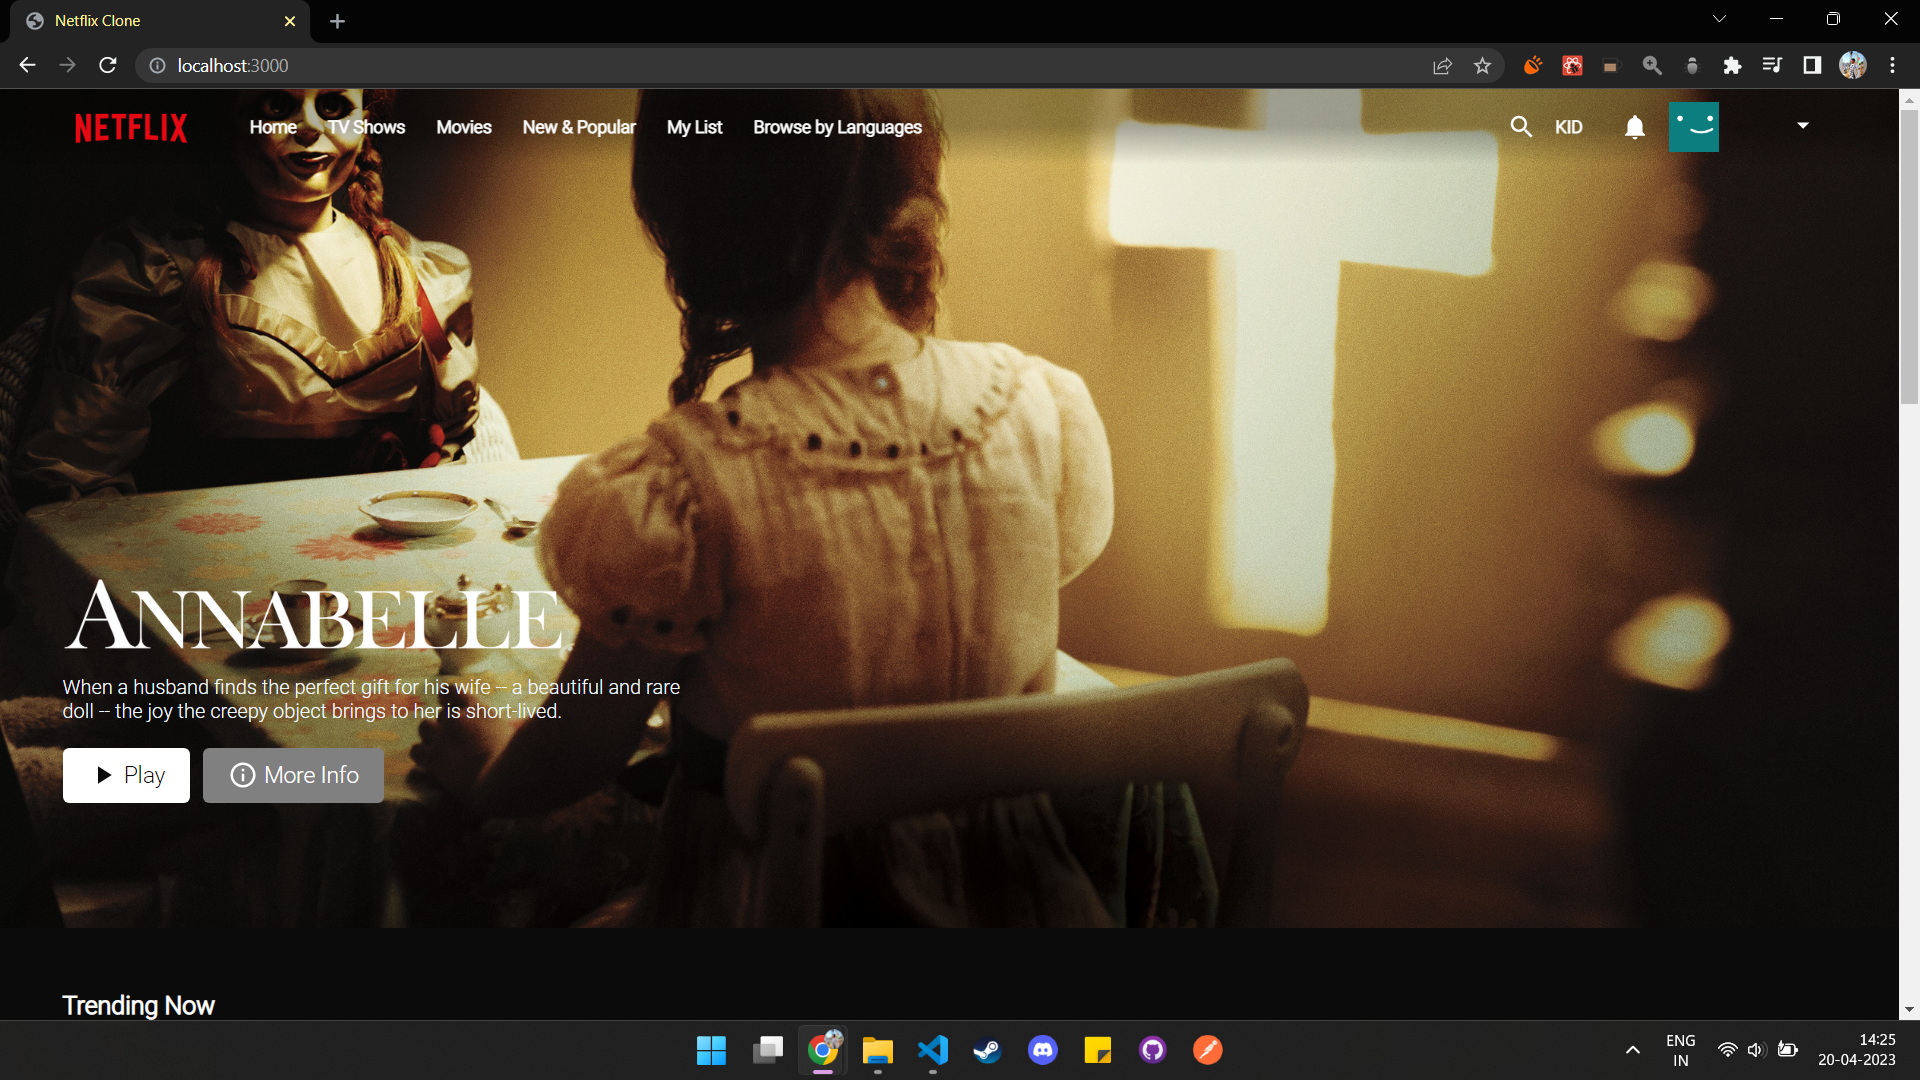This screenshot has height=1080, width=1920.
Task: Close the Netflix Clone tab
Action: click(x=290, y=21)
